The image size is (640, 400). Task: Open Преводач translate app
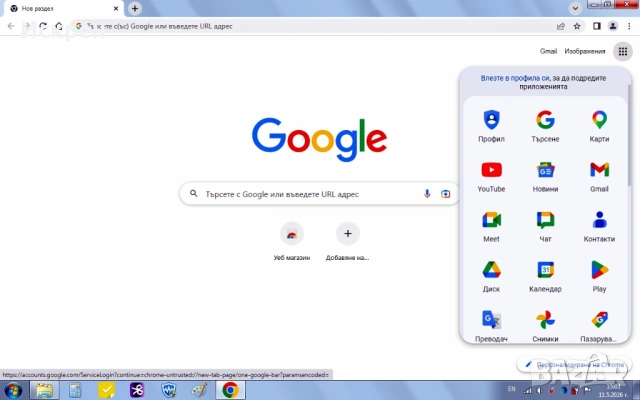click(x=491, y=325)
